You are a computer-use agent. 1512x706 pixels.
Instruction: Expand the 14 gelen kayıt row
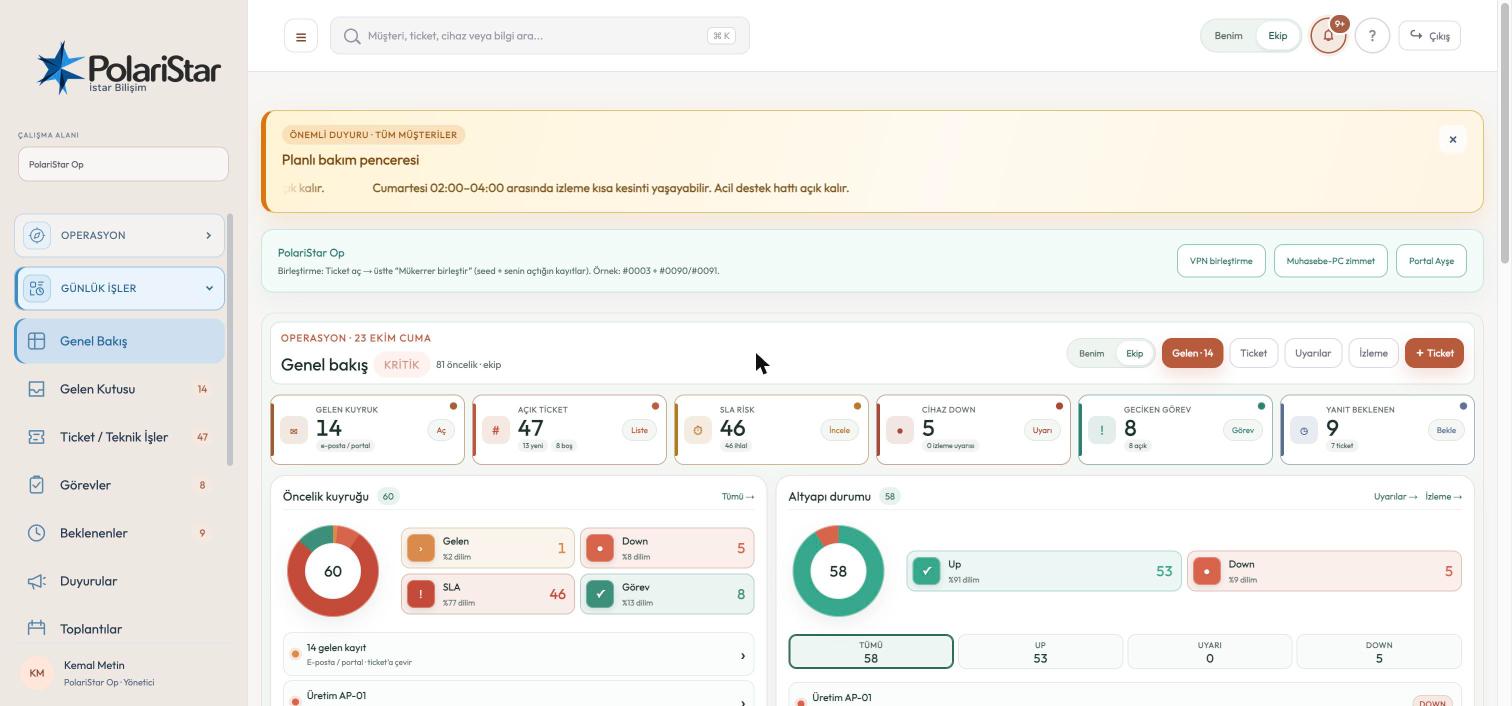point(518,655)
